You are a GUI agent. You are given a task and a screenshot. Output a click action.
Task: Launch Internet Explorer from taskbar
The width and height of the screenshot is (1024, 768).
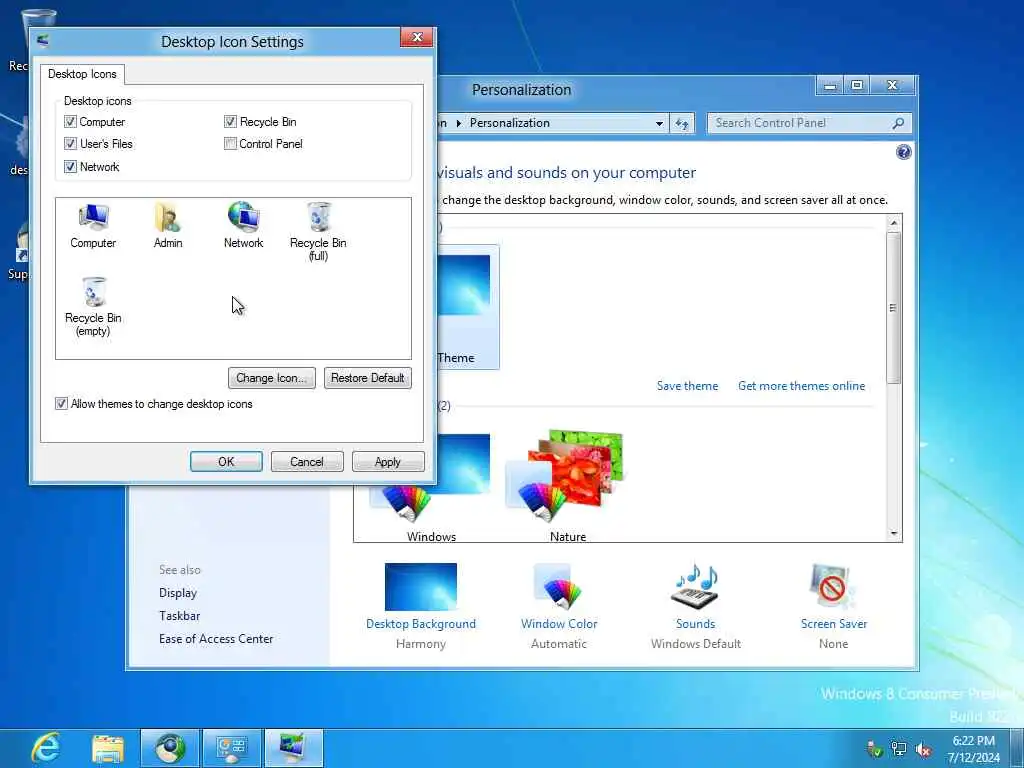(46, 748)
